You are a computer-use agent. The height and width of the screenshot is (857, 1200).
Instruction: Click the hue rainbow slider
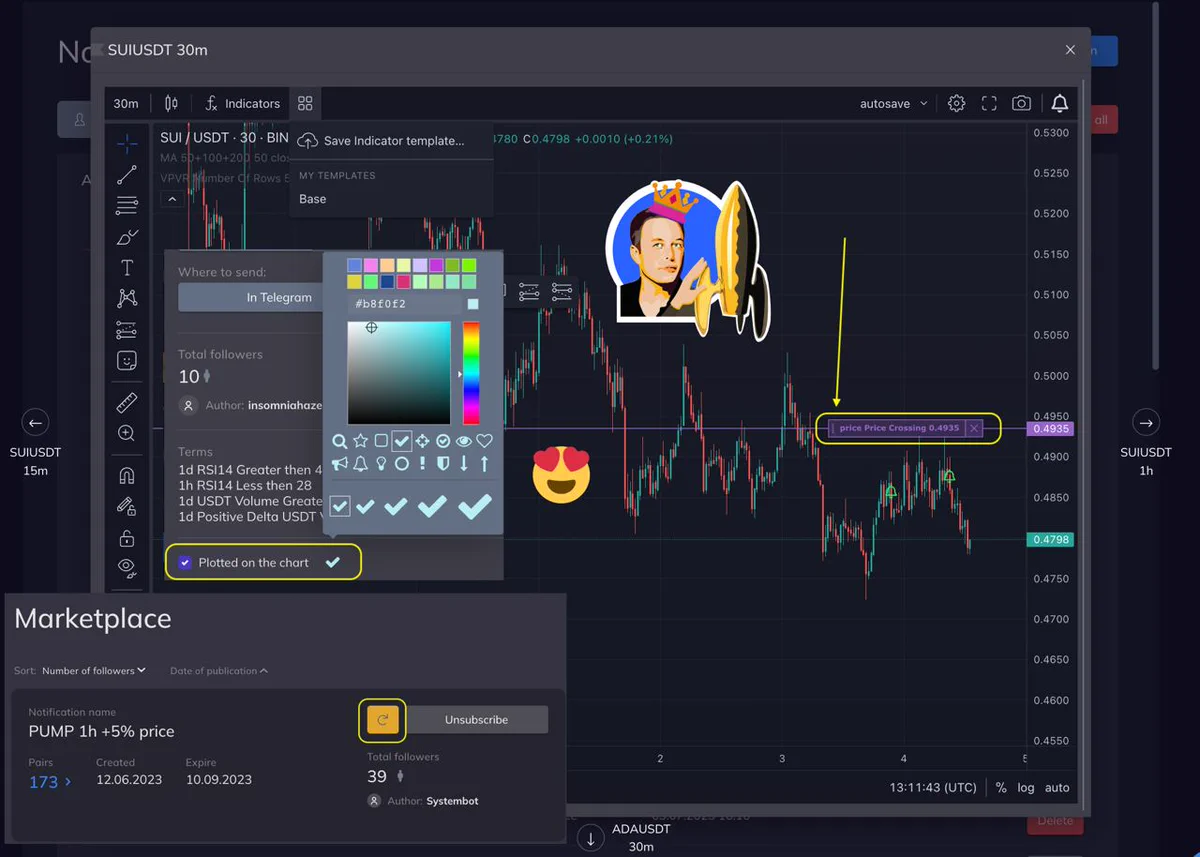[x=470, y=373]
